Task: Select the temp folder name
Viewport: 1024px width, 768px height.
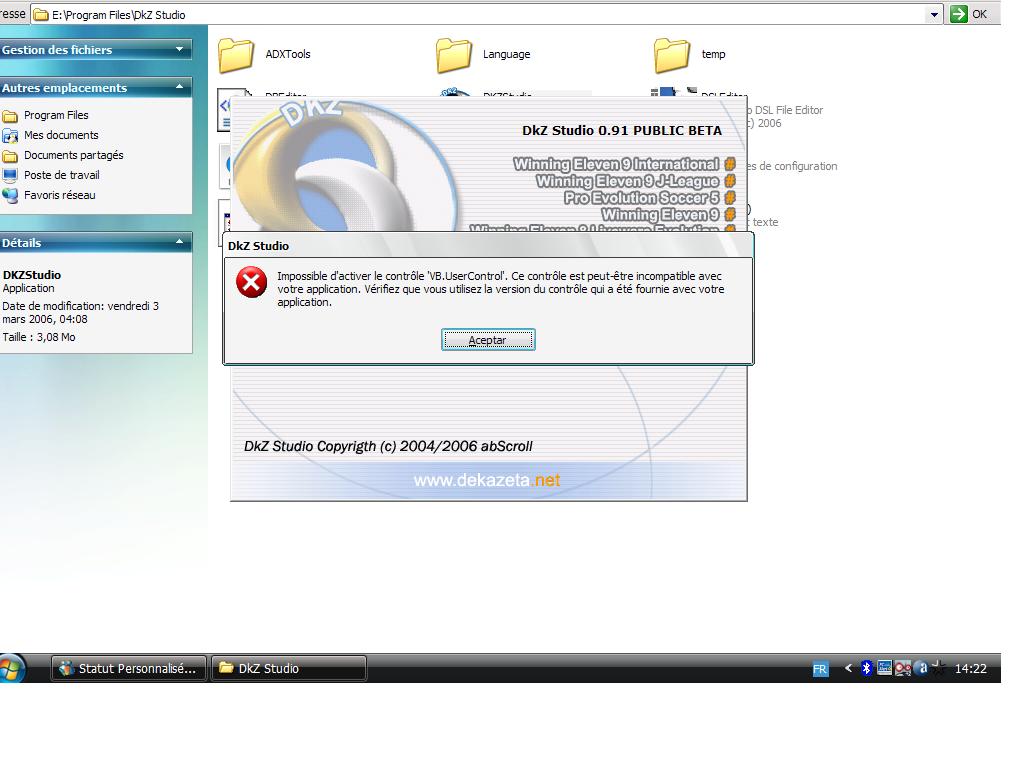Action: [x=713, y=54]
